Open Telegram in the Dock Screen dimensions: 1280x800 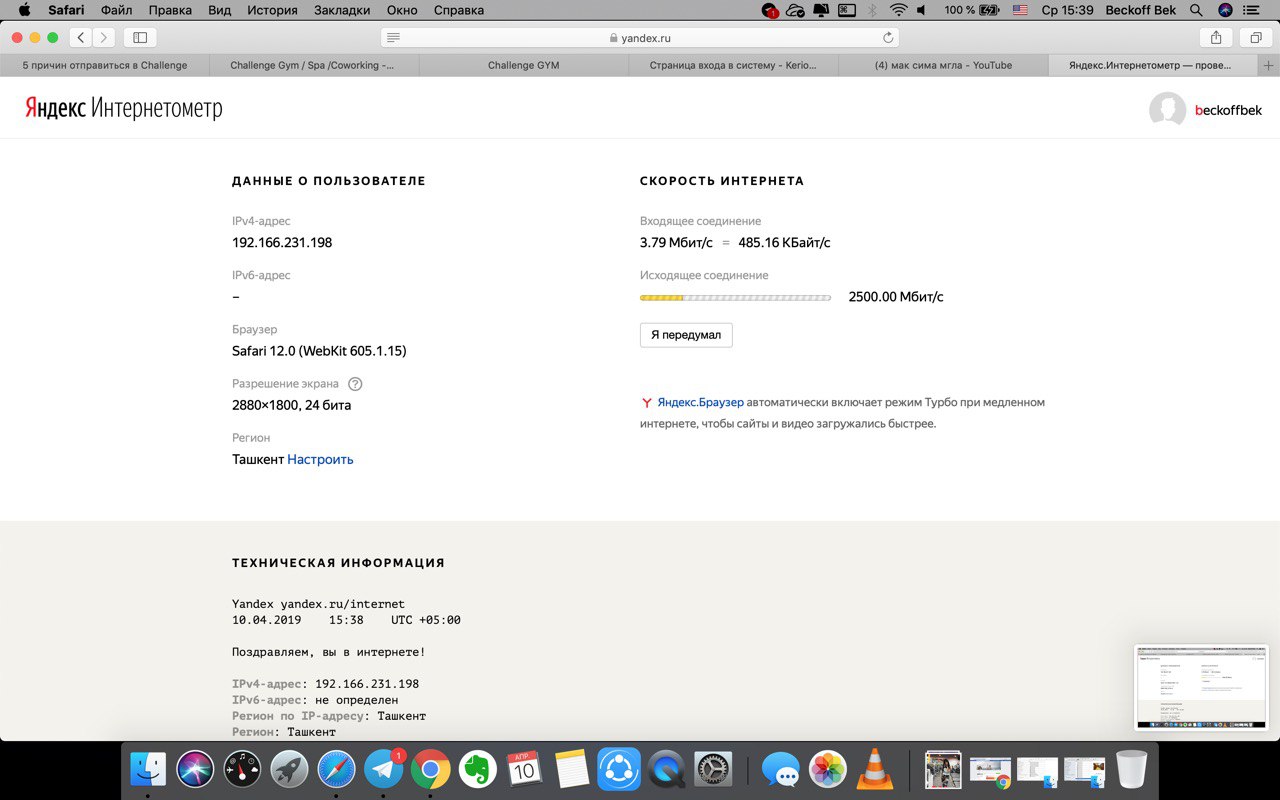[383, 770]
